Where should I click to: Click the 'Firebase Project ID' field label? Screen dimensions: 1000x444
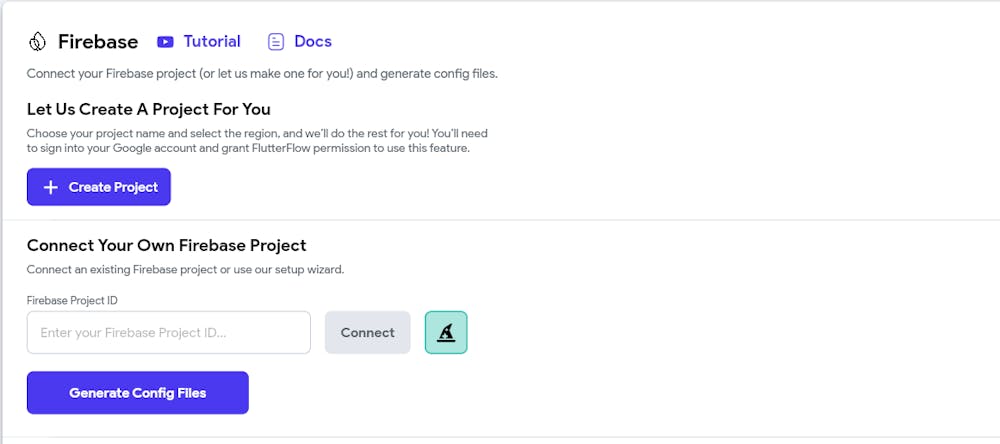72,300
